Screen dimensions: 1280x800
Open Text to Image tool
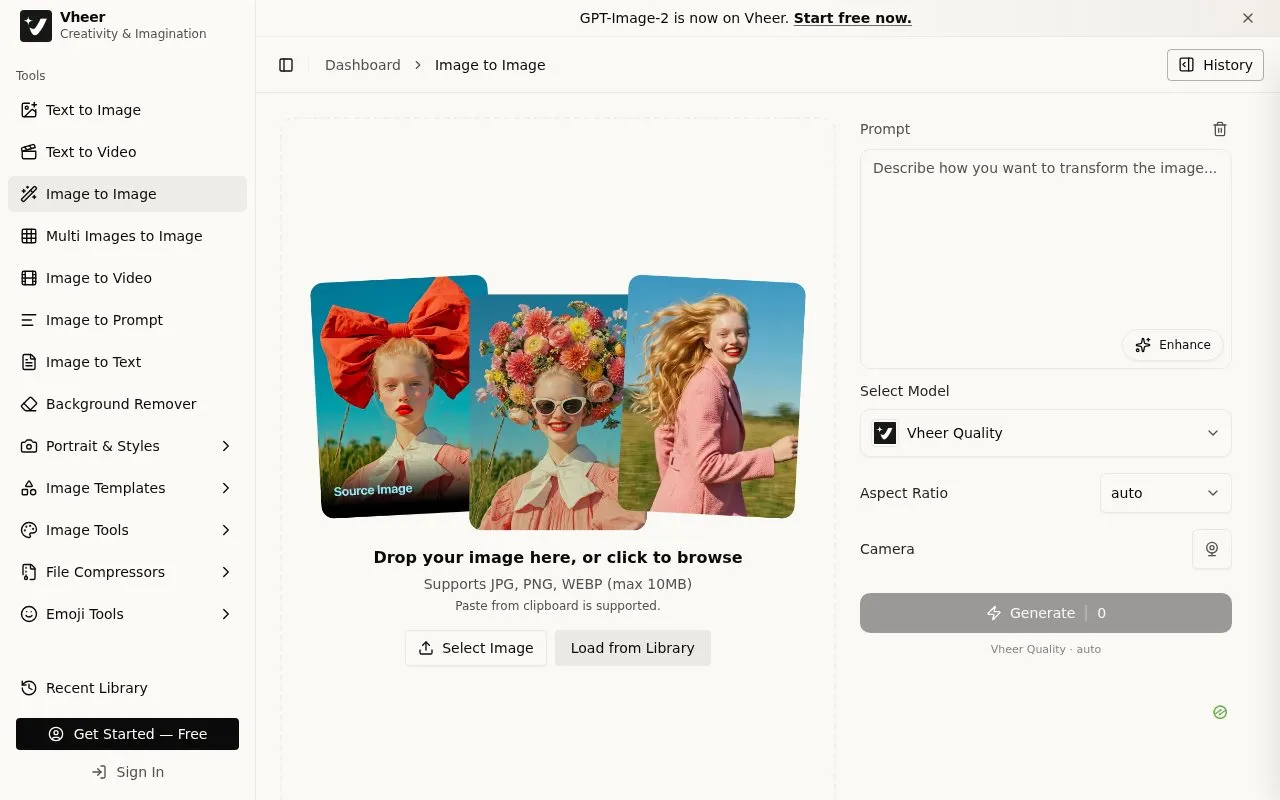click(127, 110)
